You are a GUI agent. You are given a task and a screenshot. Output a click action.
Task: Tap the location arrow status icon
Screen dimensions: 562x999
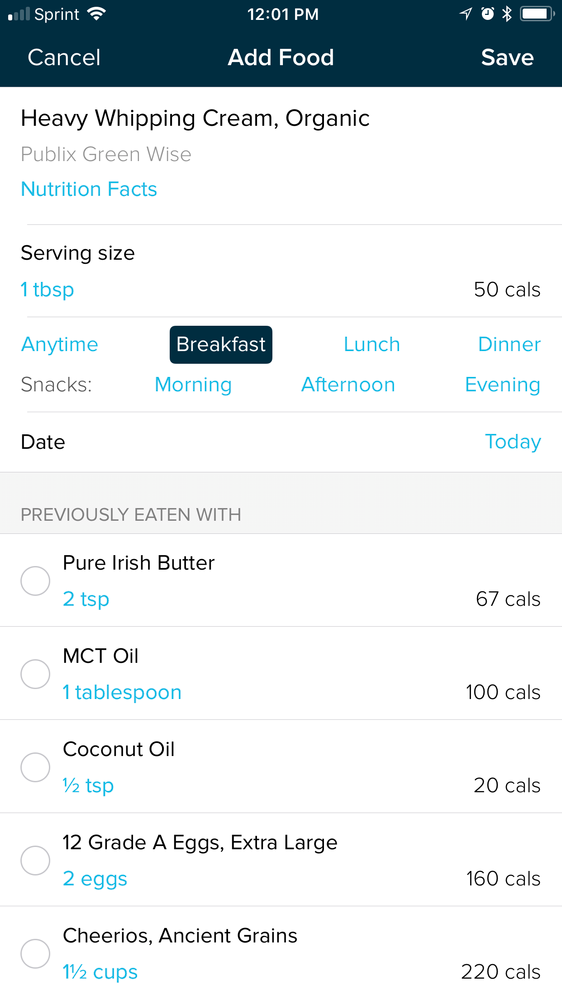point(466,14)
